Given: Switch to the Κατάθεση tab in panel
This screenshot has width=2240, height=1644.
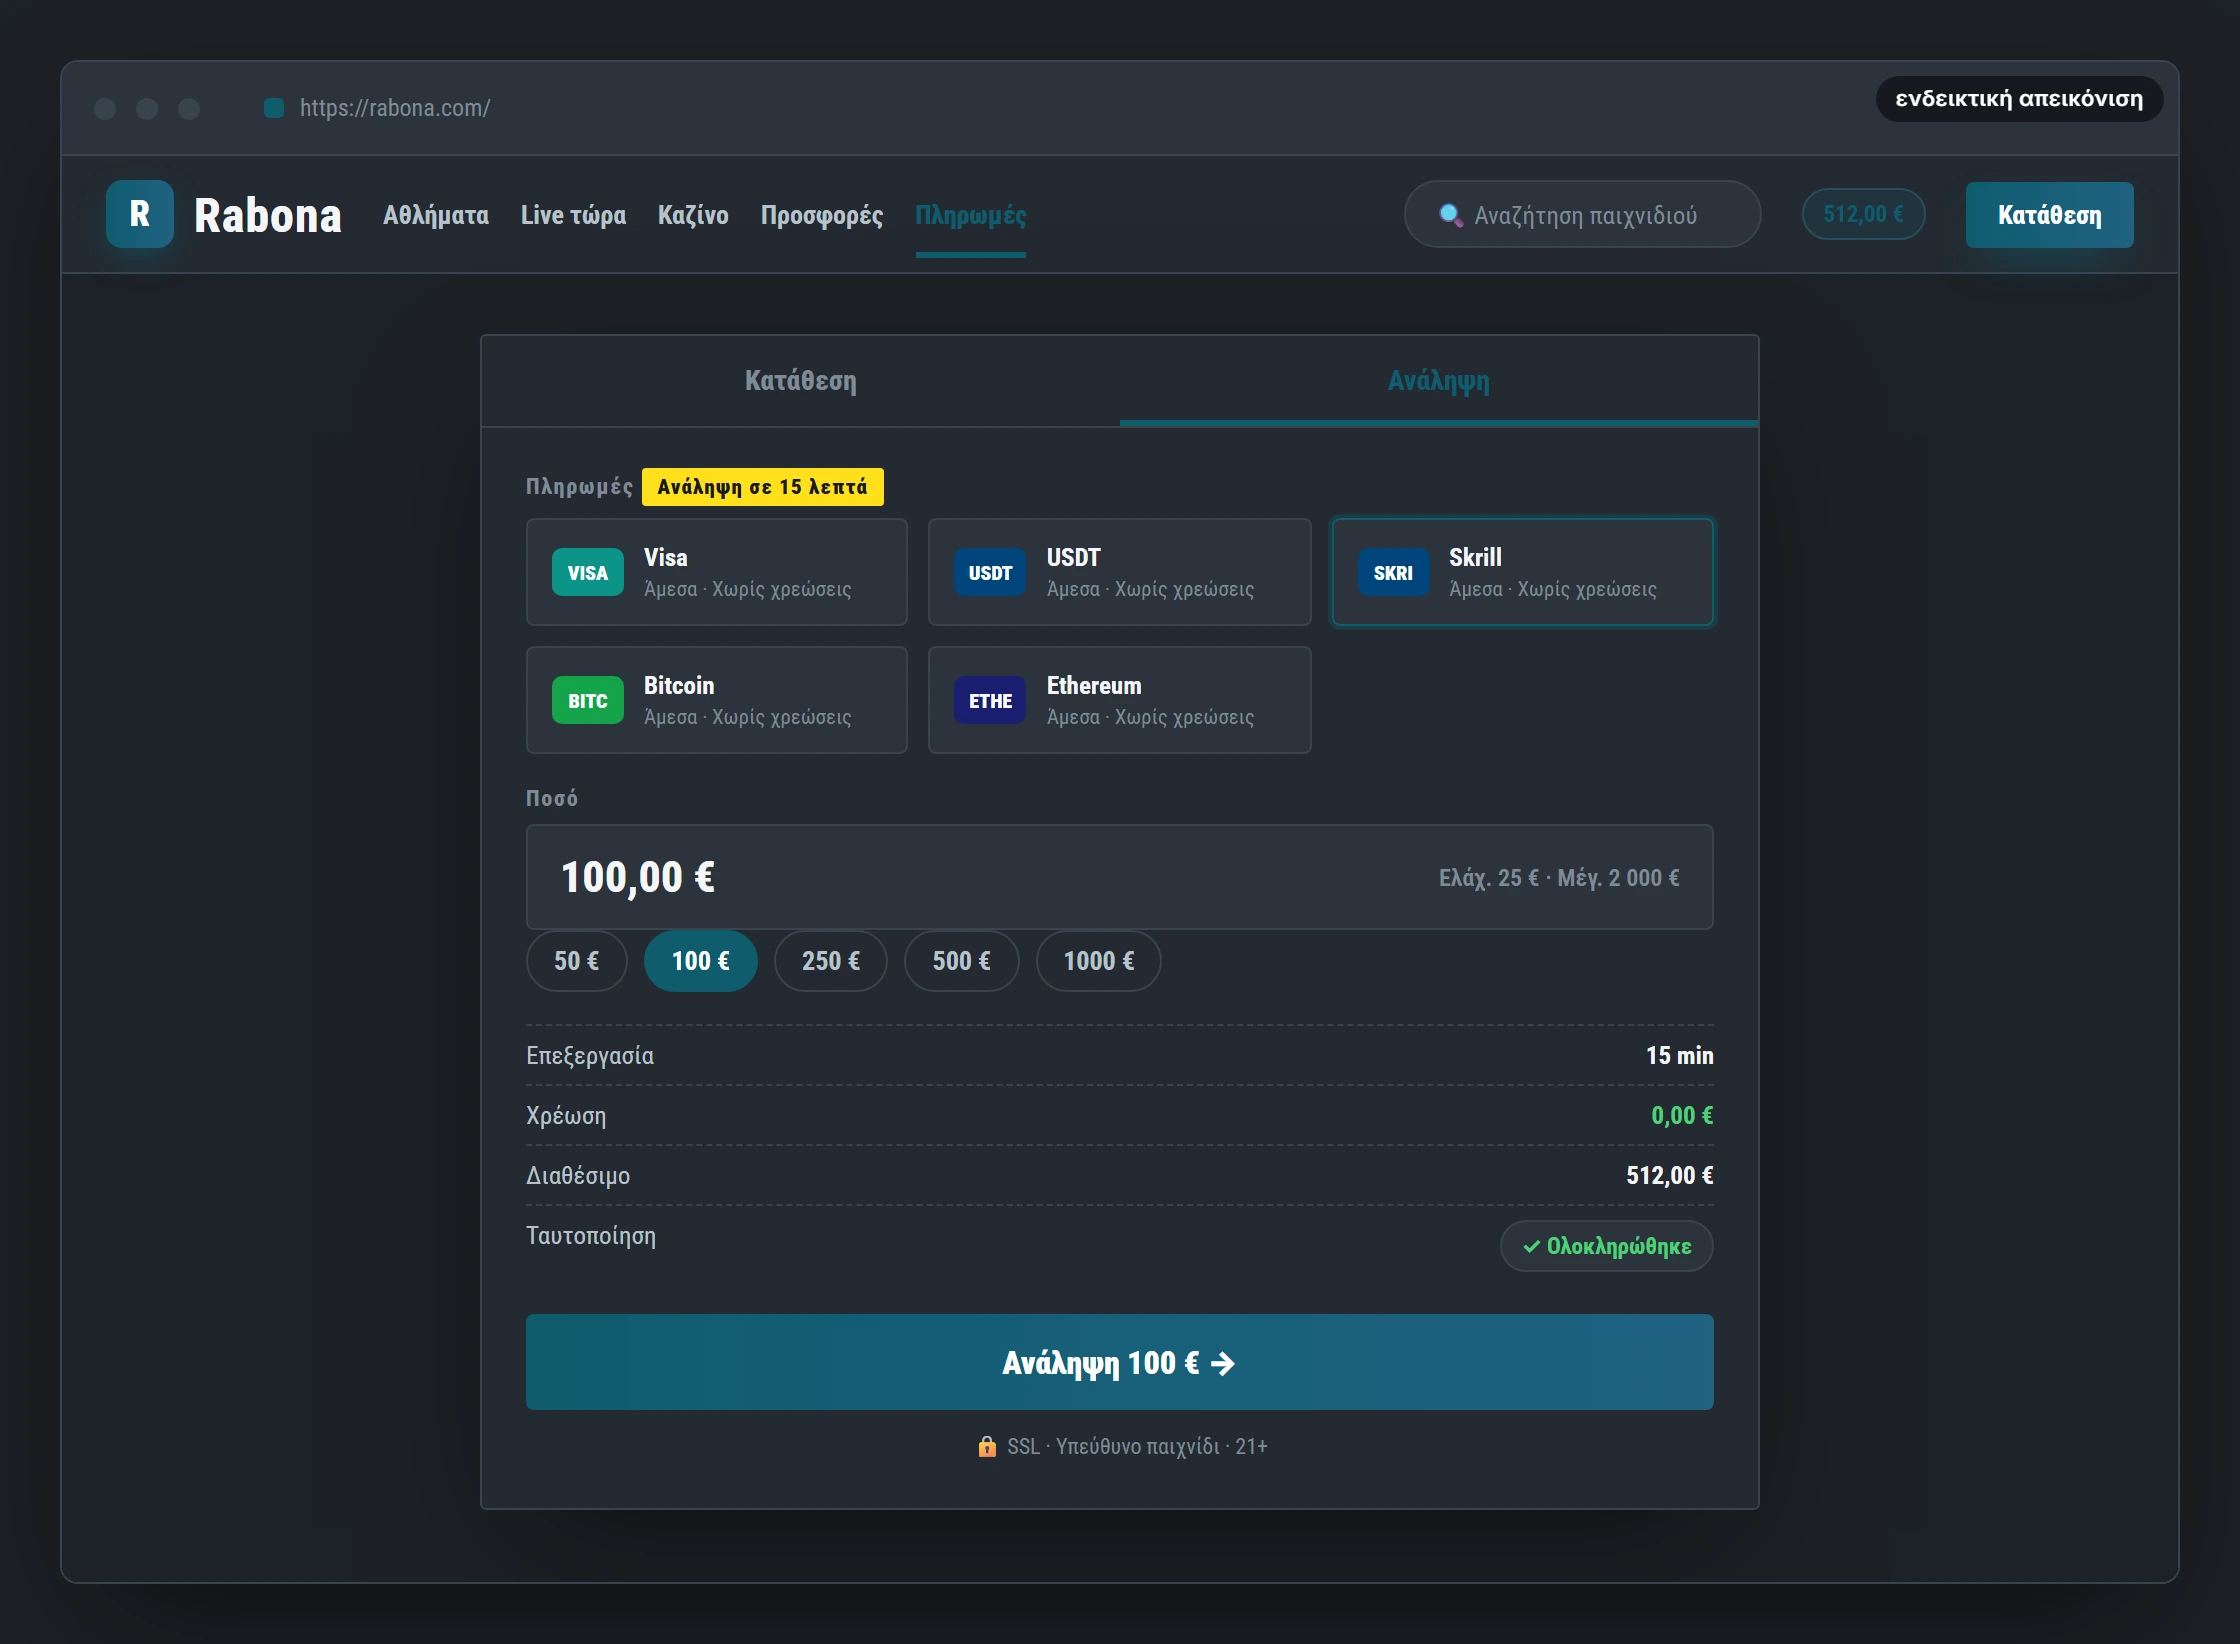Looking at the screenshot, I should click(x=800, y=381).
